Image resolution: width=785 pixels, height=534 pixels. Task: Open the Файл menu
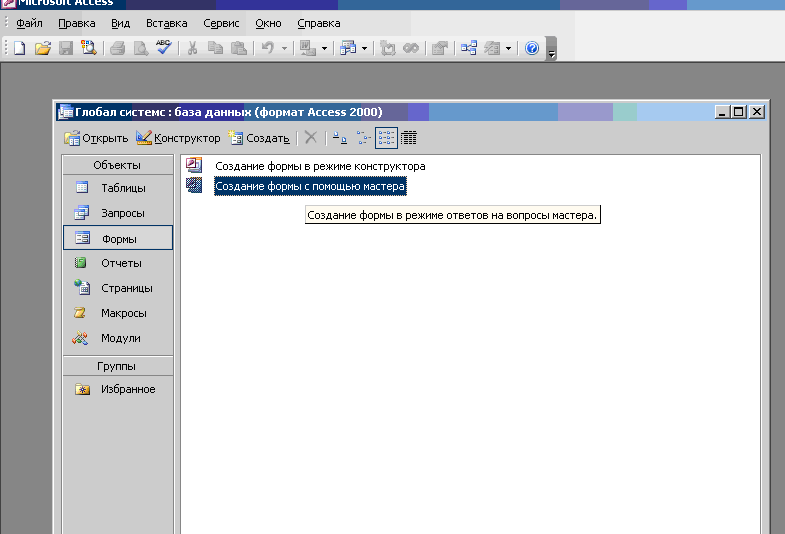(29, 24)
